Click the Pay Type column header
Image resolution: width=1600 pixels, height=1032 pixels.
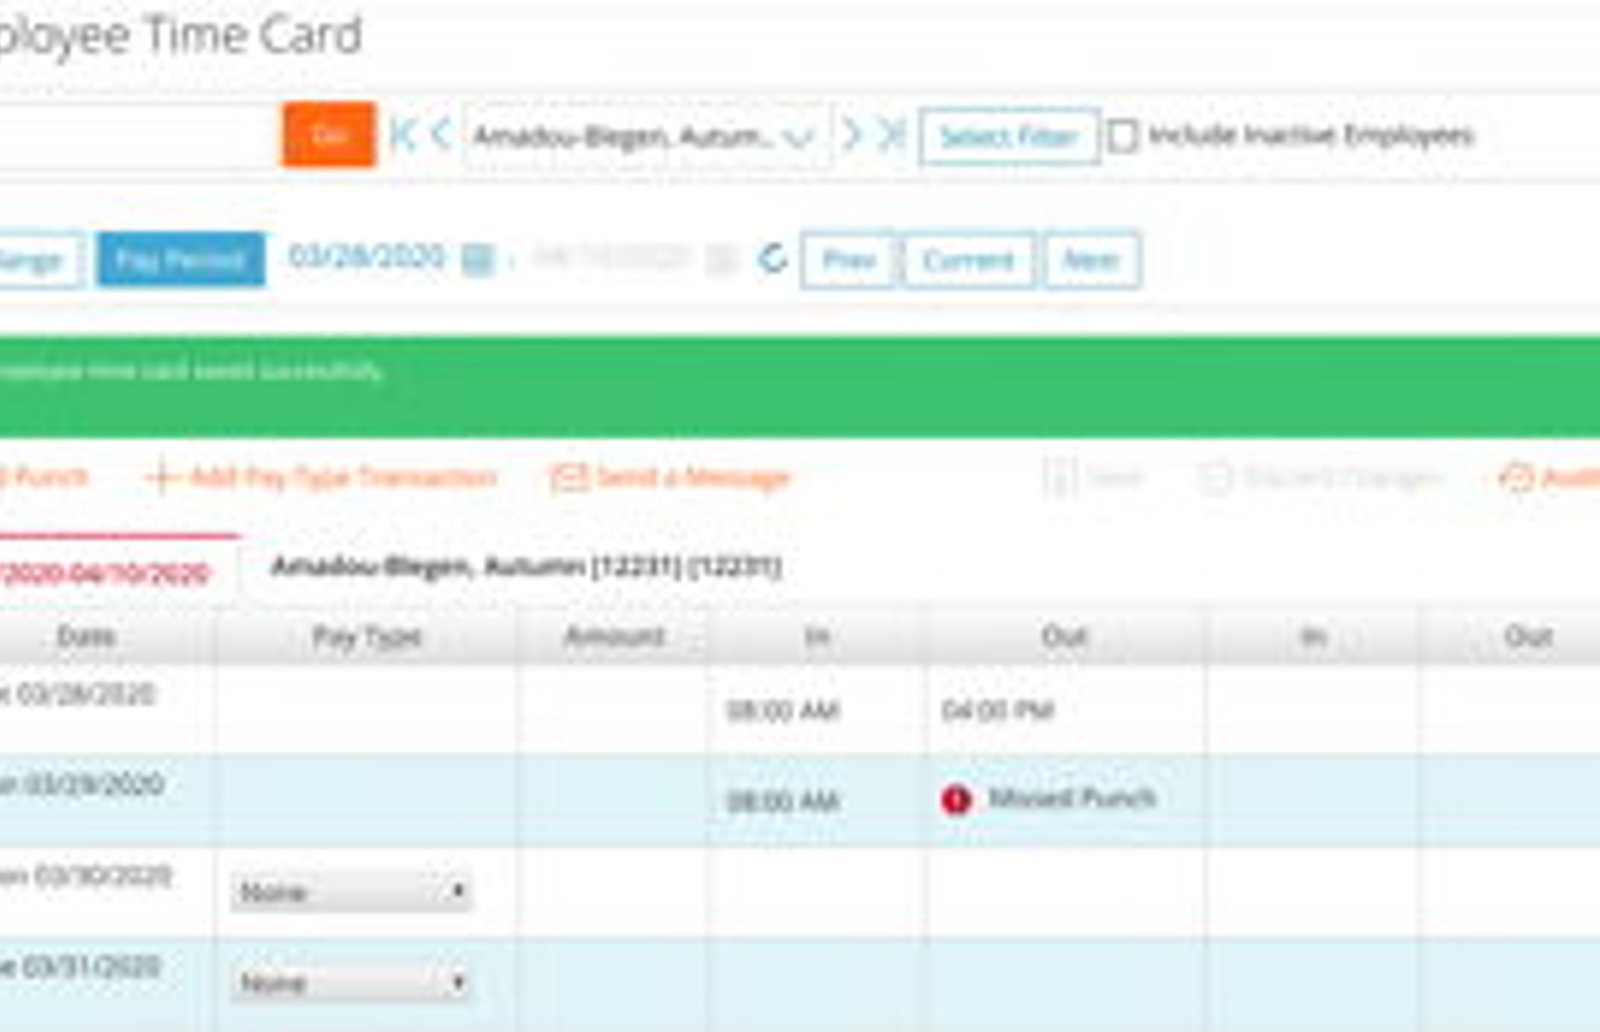(366, 637)
